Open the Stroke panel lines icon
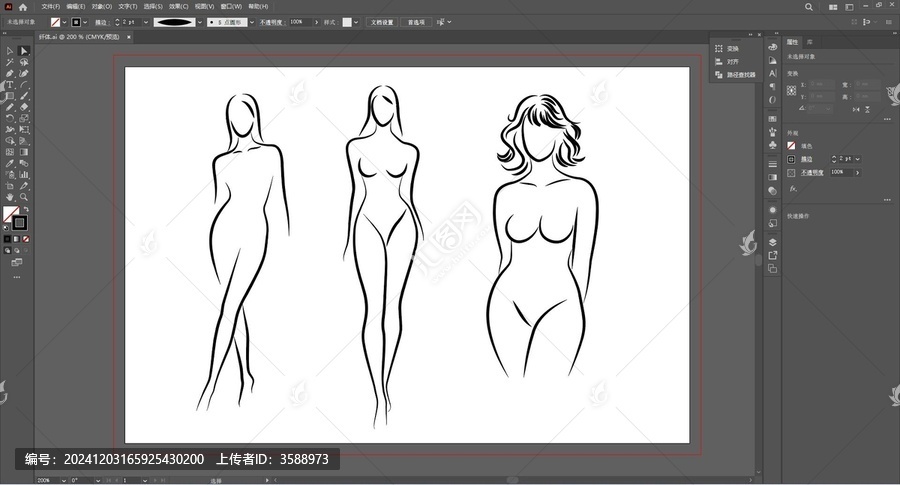 773,164
